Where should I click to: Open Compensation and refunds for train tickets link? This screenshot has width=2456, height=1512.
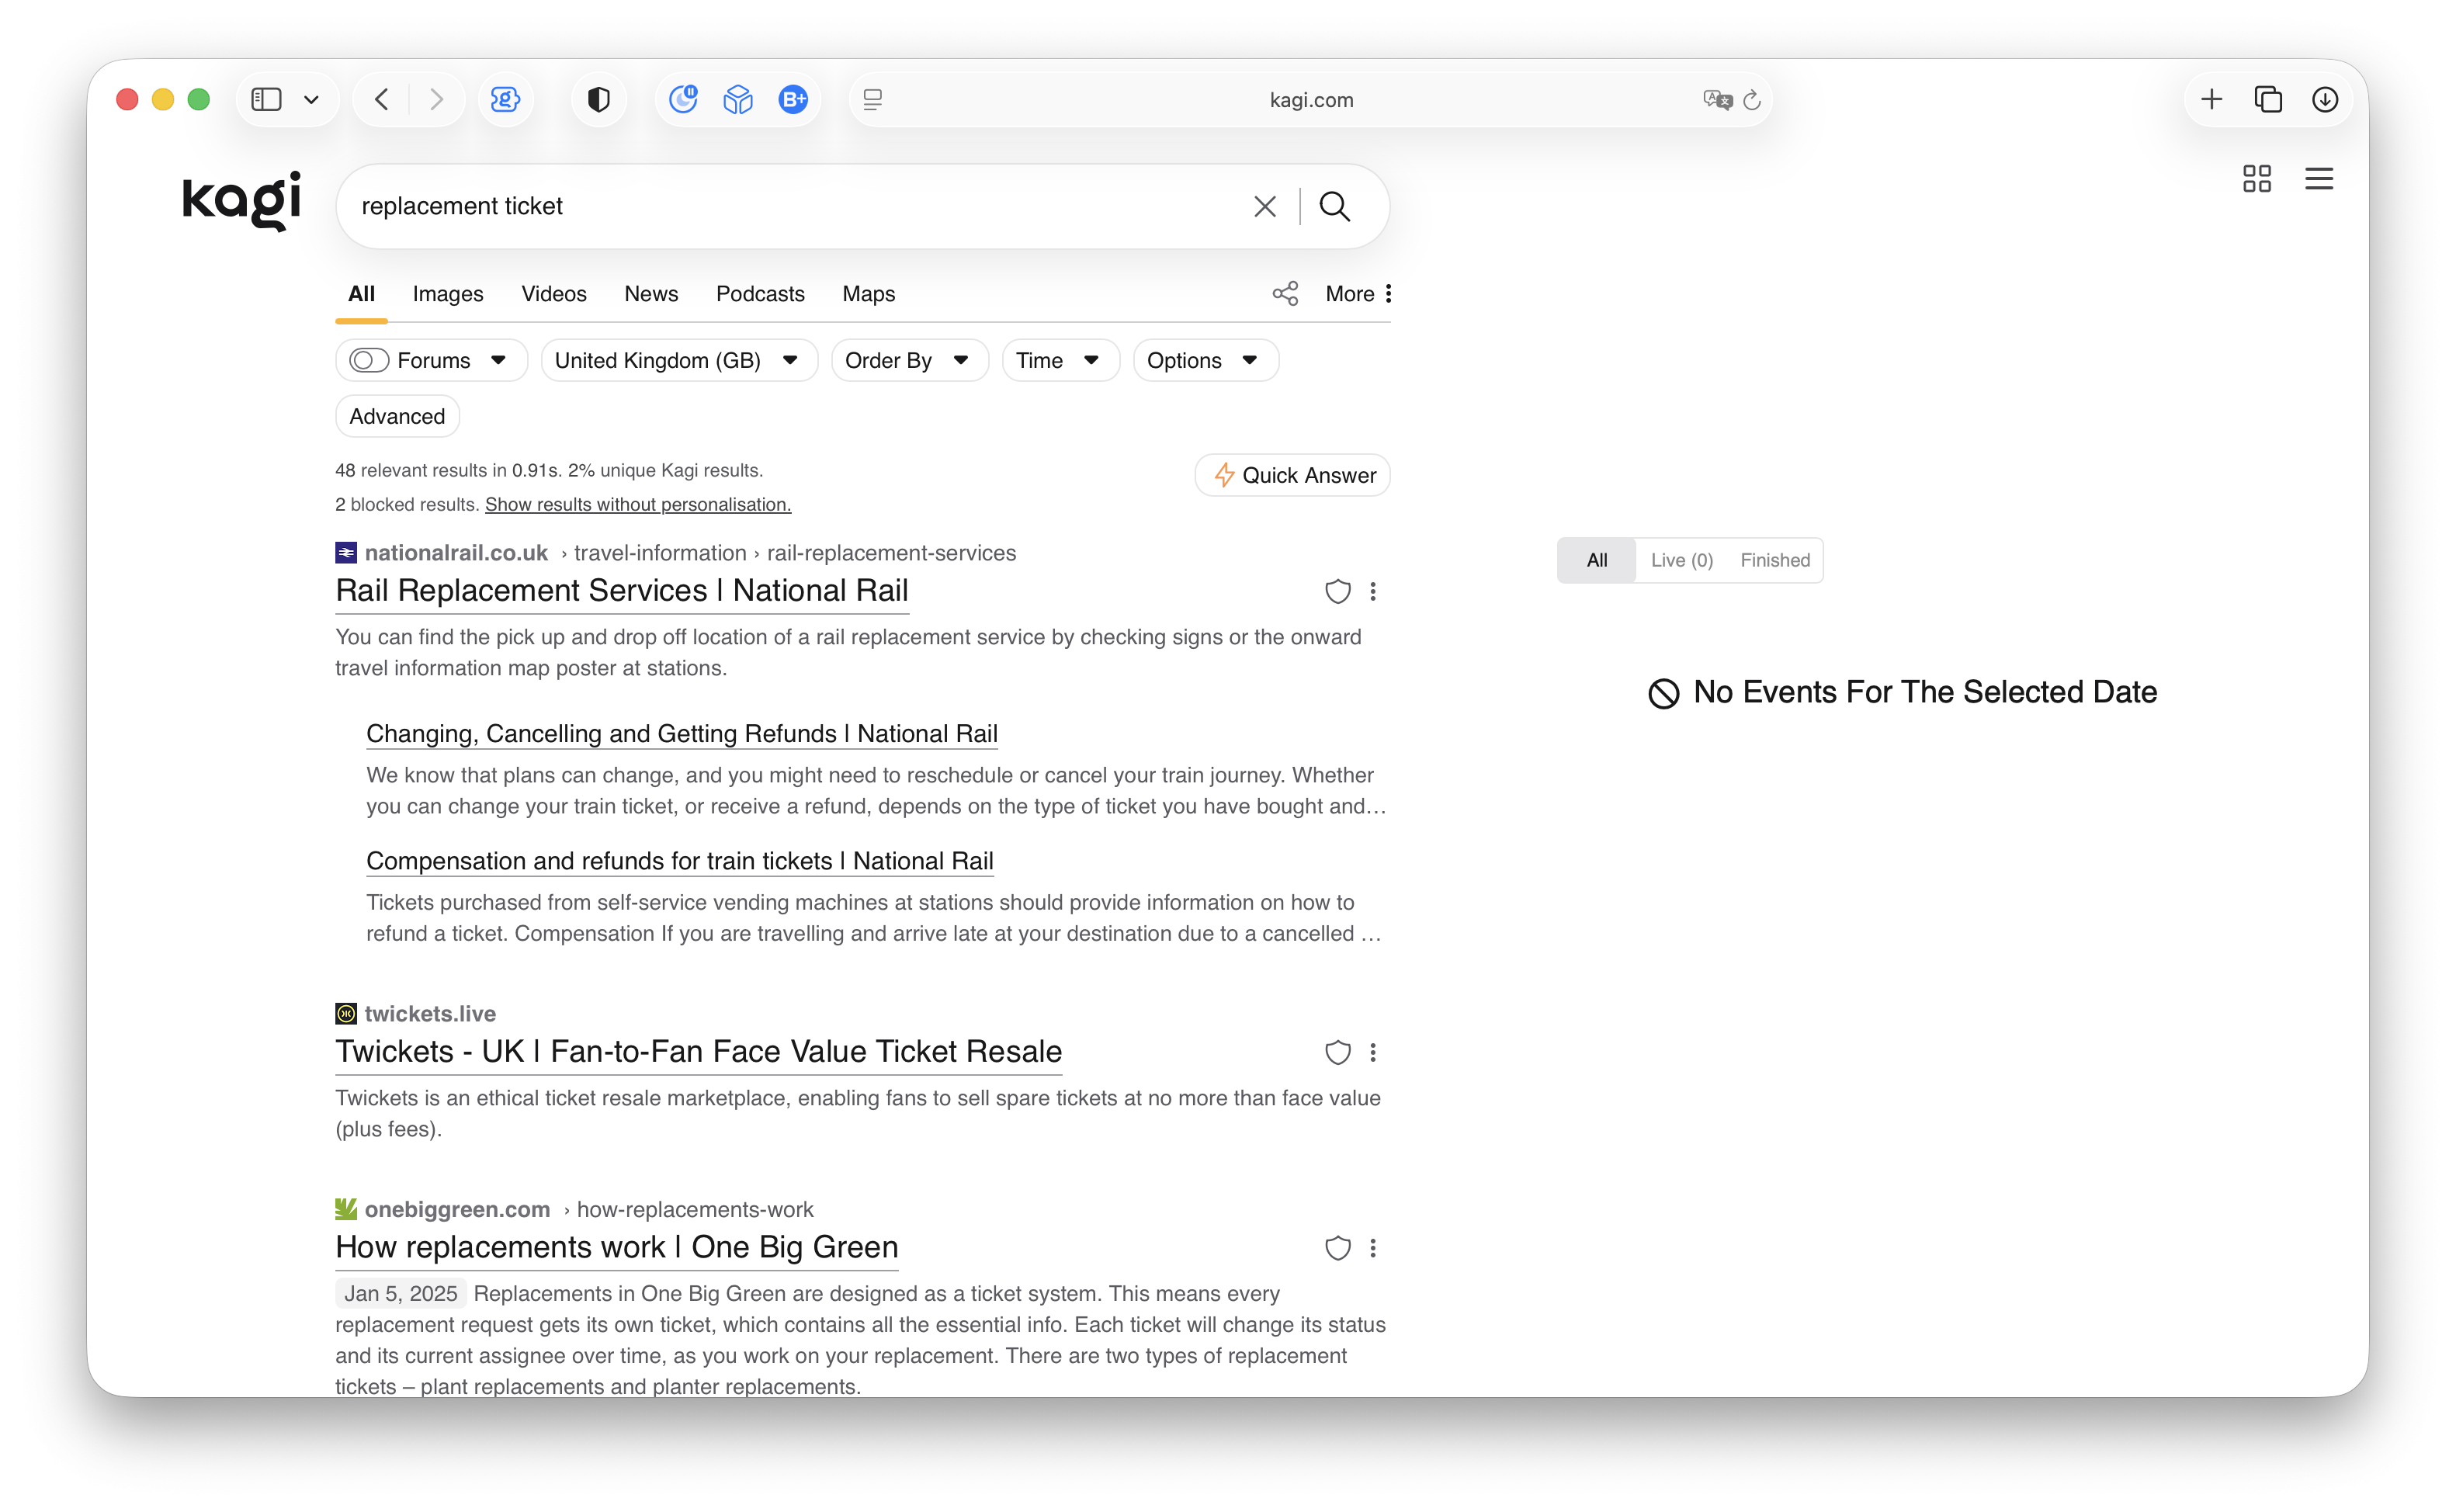[679, 861]
